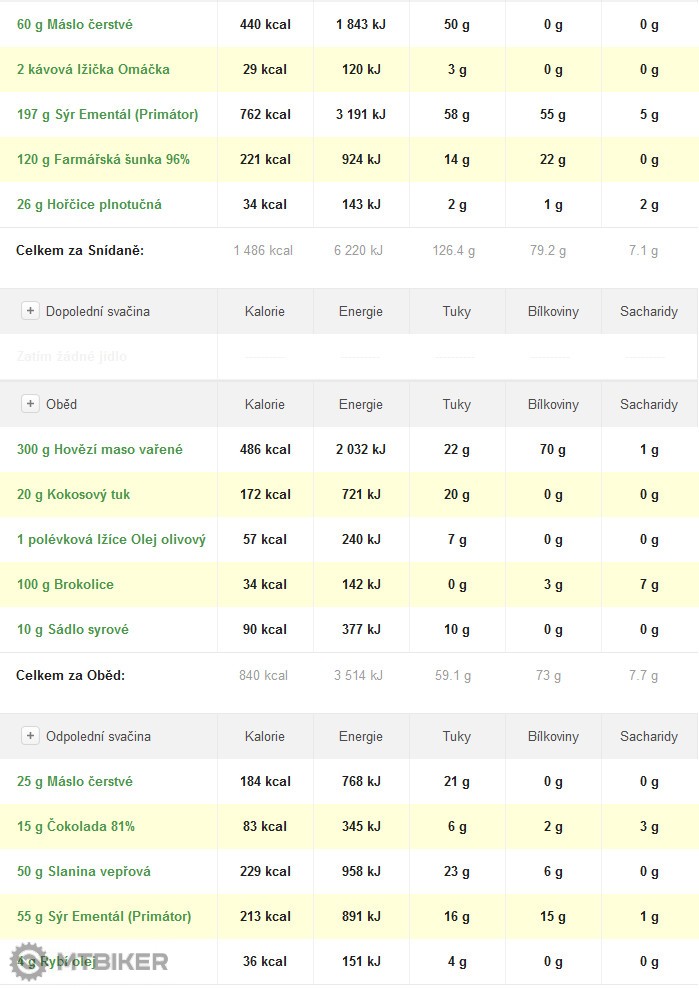Screen dimensions: 699x989
Task: Open the 10 g Sádlo syrové entry
Action: point(72,629)
